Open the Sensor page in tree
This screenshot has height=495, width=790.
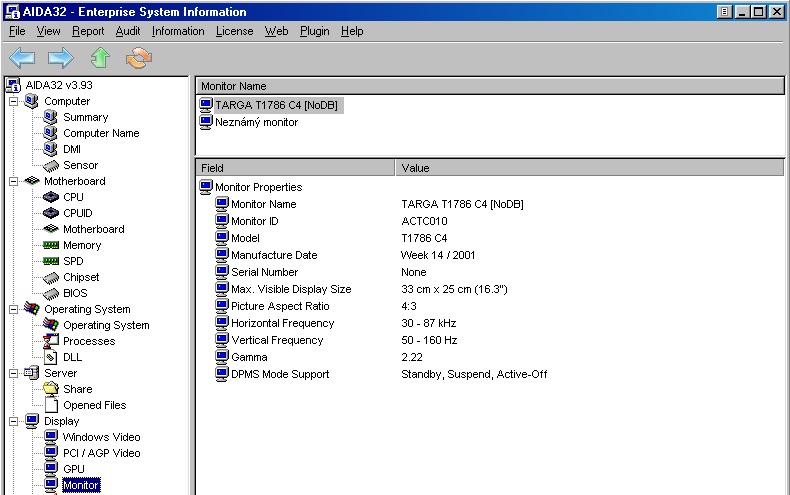[x=80, y=165]
